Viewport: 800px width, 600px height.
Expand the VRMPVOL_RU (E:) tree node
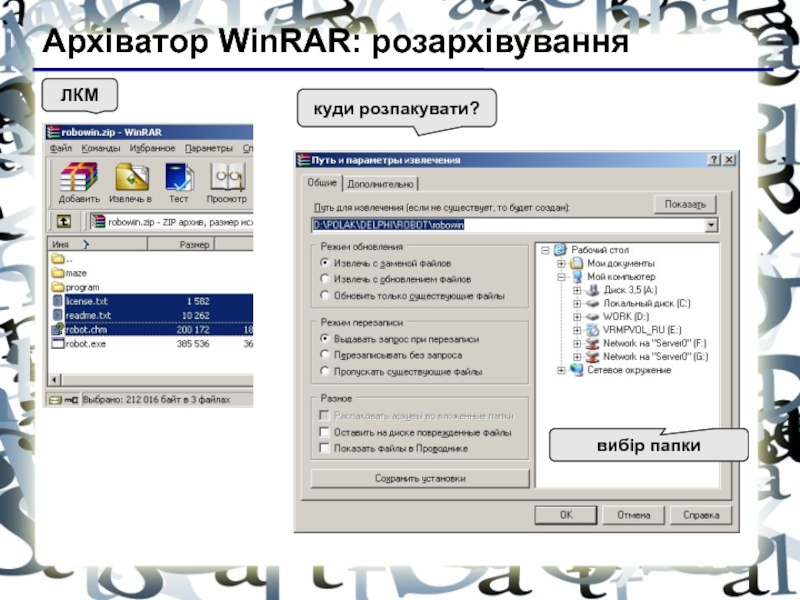tap(577, 330)
